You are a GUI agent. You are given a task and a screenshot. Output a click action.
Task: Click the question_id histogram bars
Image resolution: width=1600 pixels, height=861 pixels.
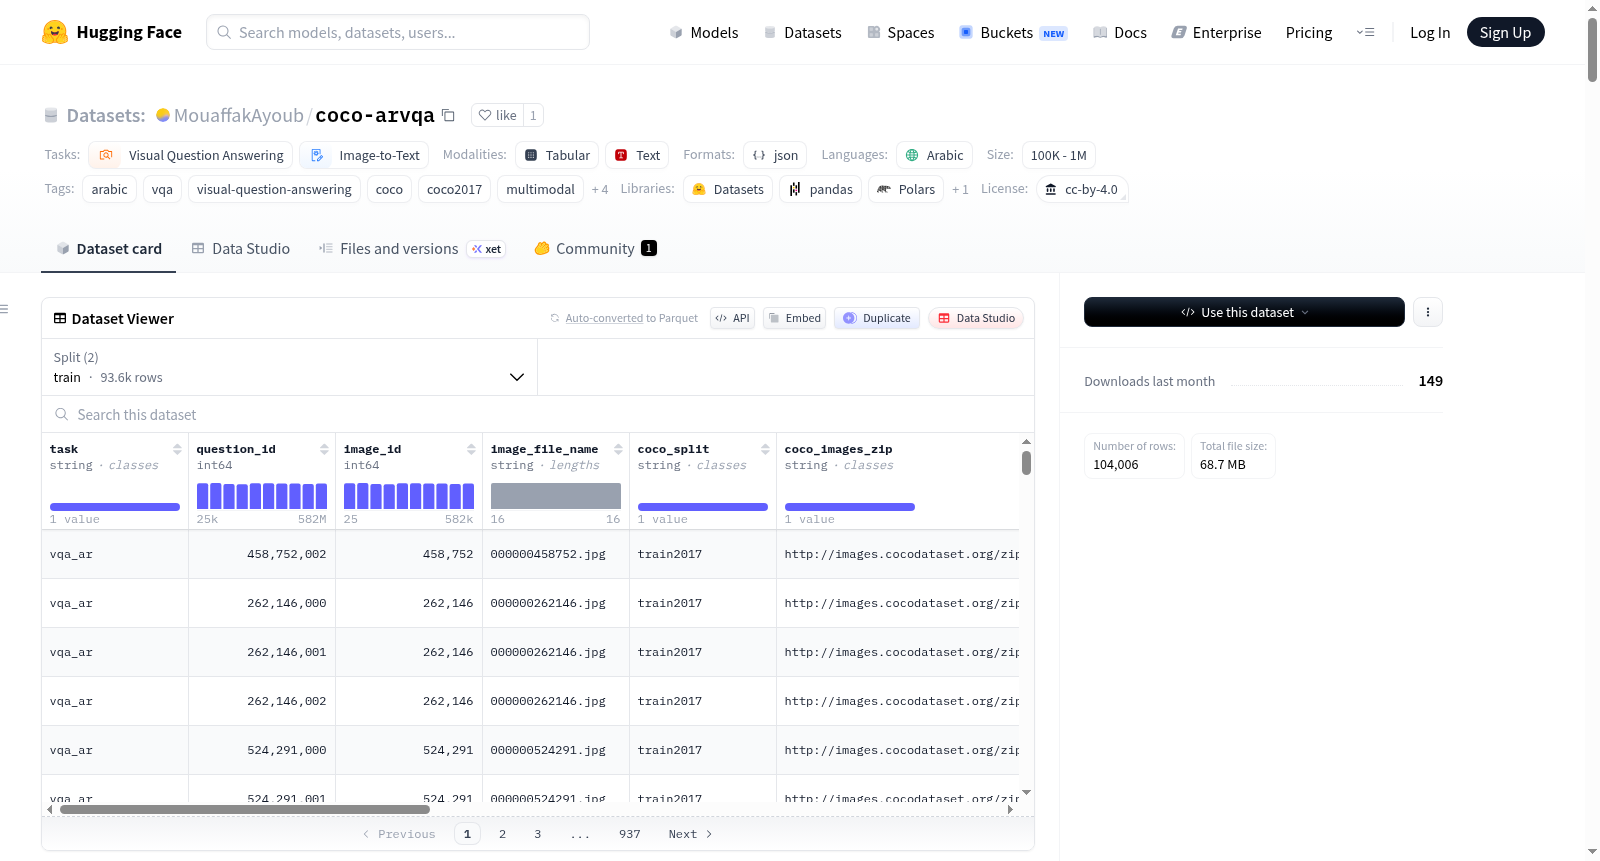262,496
